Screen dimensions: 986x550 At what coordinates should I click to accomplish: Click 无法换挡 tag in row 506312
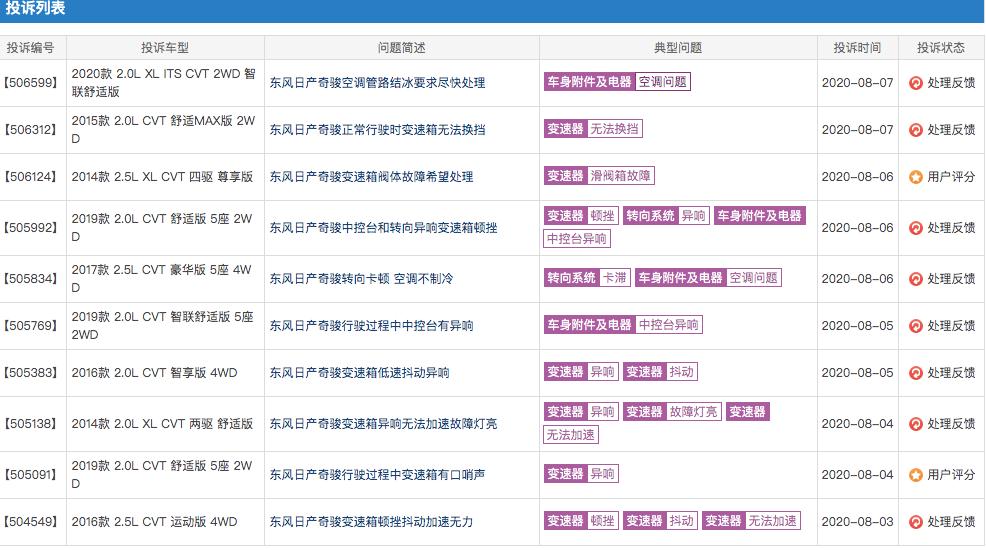coord(614,129)
